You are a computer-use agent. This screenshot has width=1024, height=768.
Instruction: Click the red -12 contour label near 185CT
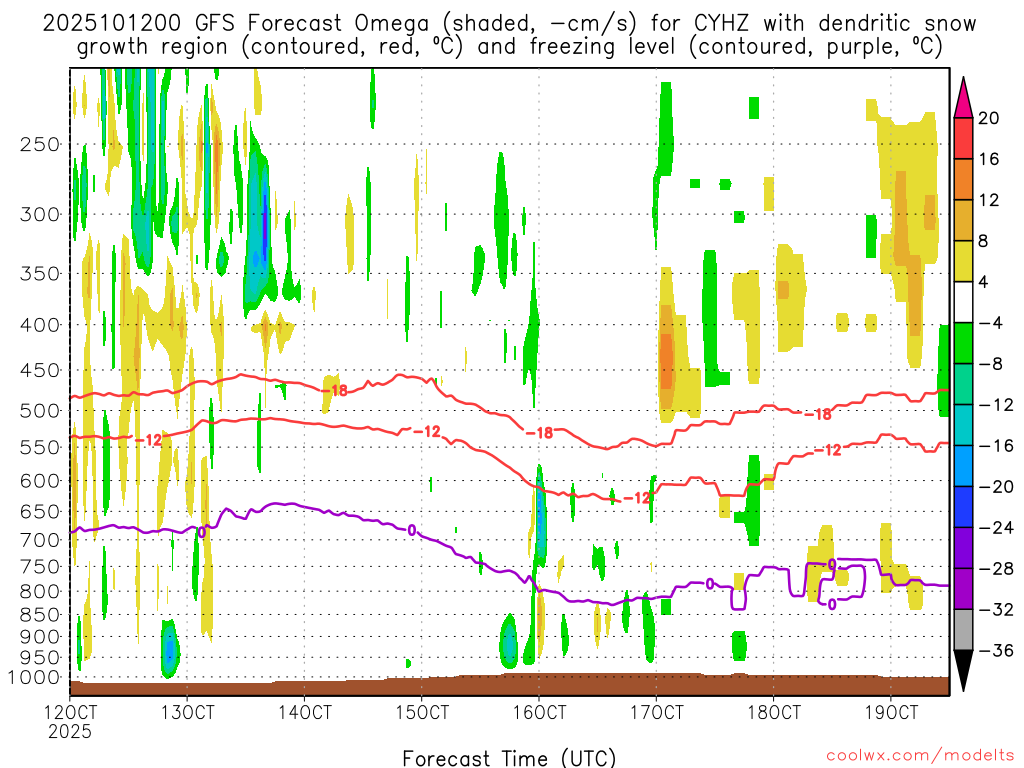[828, 450]
